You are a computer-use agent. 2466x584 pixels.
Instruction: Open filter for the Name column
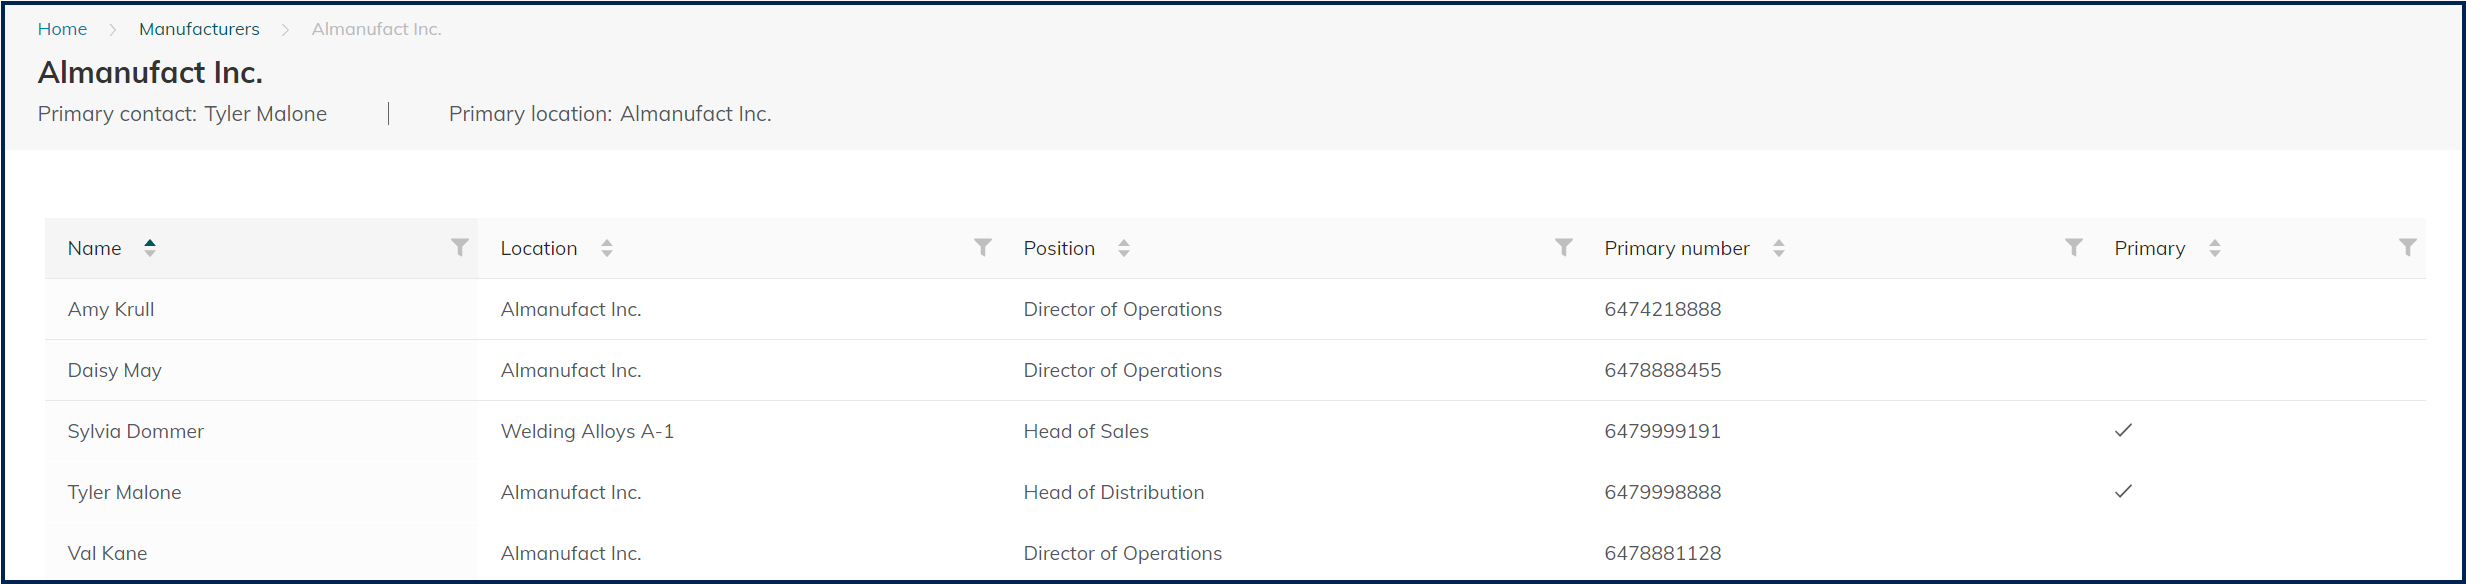459,247
